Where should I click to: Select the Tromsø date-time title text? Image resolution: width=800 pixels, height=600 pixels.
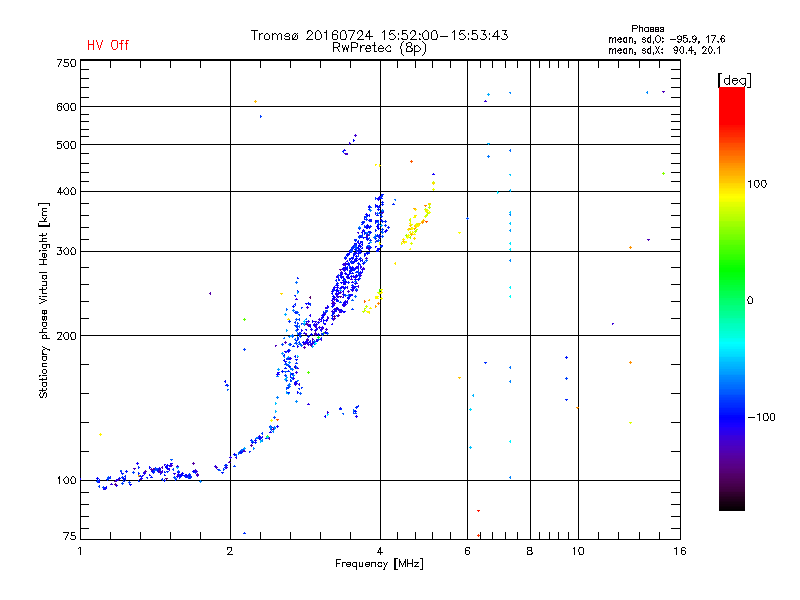click(x=379, y=35)
